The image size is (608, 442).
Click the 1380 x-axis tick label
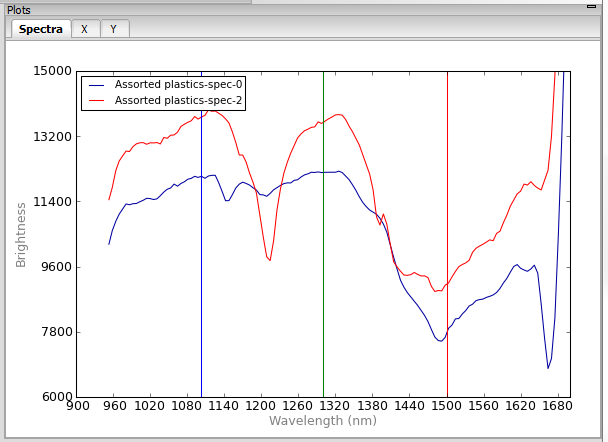pyautogui.click(x=372, y=406)
